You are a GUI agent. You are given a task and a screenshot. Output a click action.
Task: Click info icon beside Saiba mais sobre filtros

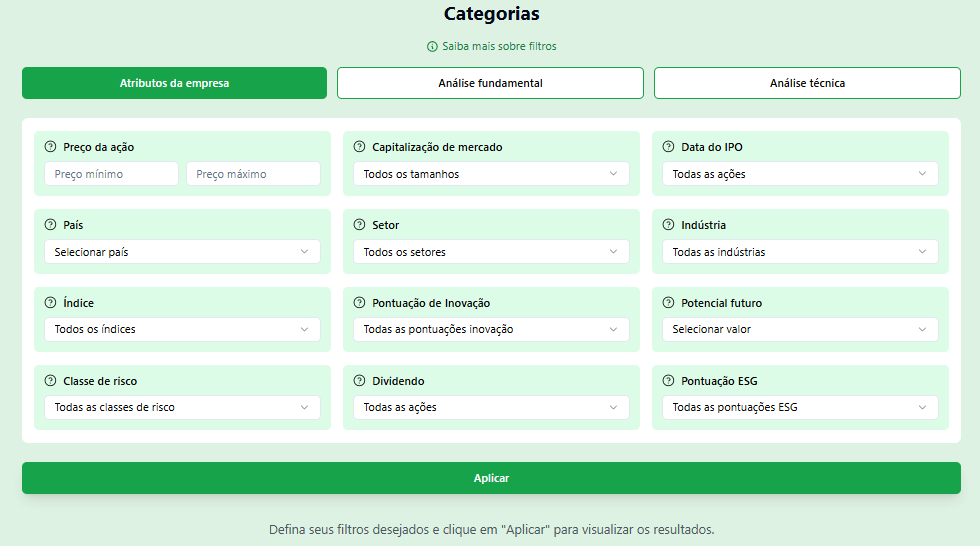click(x=432, y=46)
